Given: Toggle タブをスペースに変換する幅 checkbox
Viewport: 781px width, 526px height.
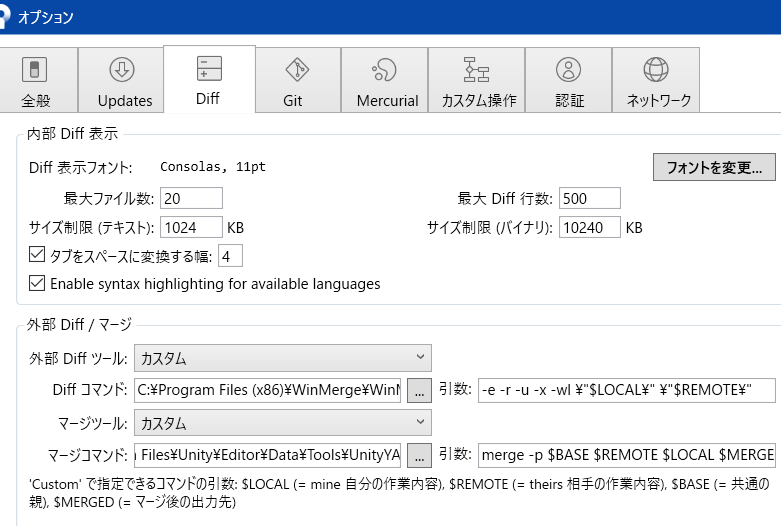Looking at the screenshot, I should point(37,255).
